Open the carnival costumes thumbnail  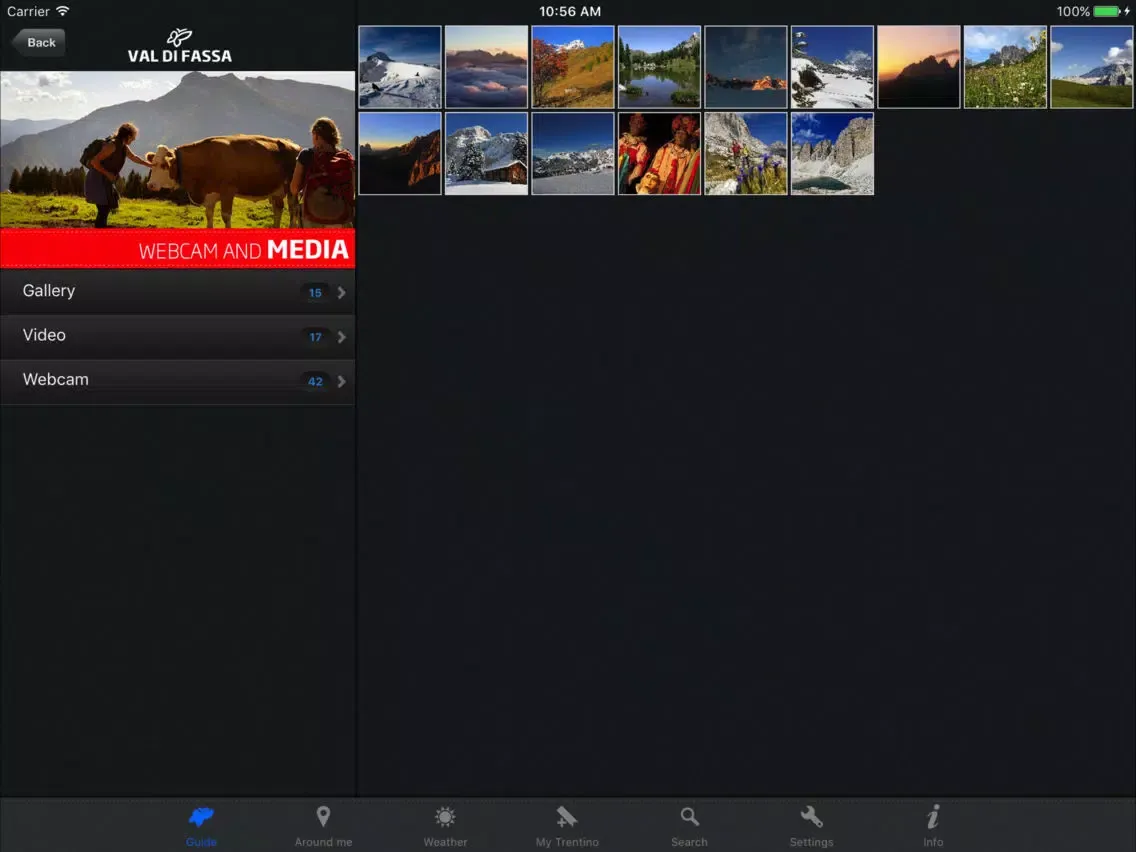(659, 154)
